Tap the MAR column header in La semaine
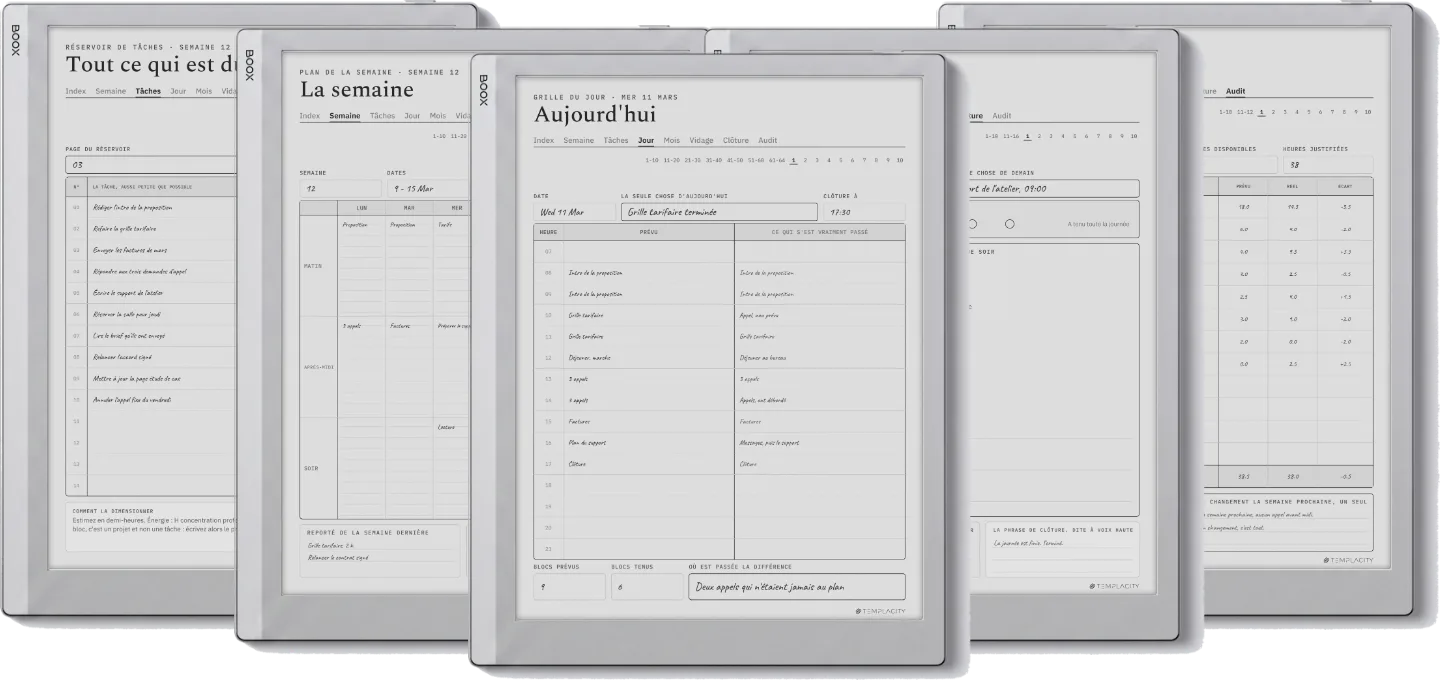 (409, 208)
